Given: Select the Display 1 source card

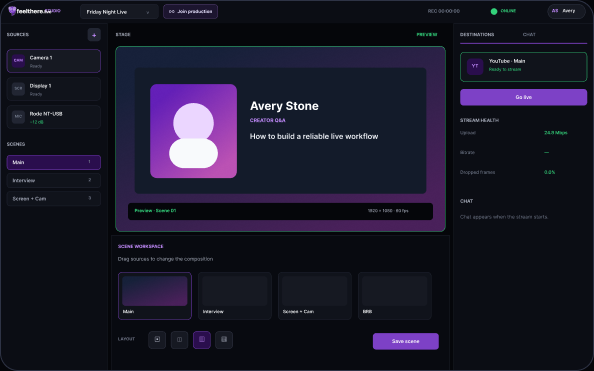Looking at the screenshot, I should pos(53,89).
